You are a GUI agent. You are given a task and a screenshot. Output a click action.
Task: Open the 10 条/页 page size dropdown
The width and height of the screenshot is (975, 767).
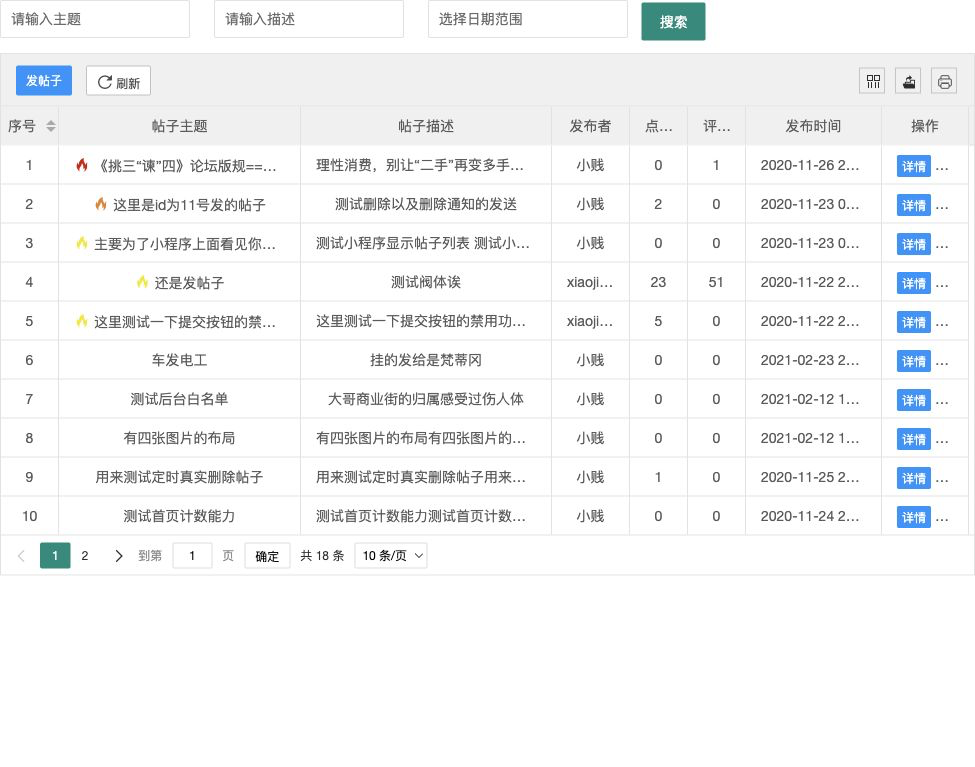tap(391, 555)
